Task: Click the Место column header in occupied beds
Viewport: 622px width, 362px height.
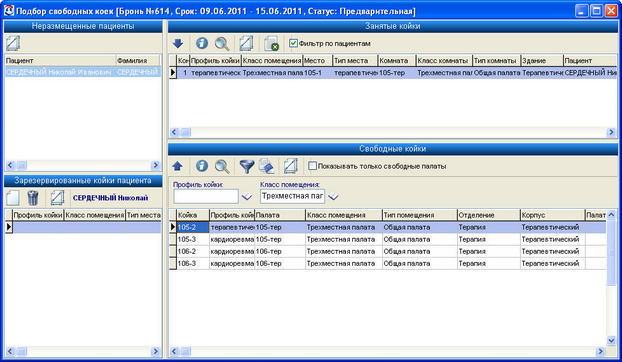Action: tap(318, 61)
